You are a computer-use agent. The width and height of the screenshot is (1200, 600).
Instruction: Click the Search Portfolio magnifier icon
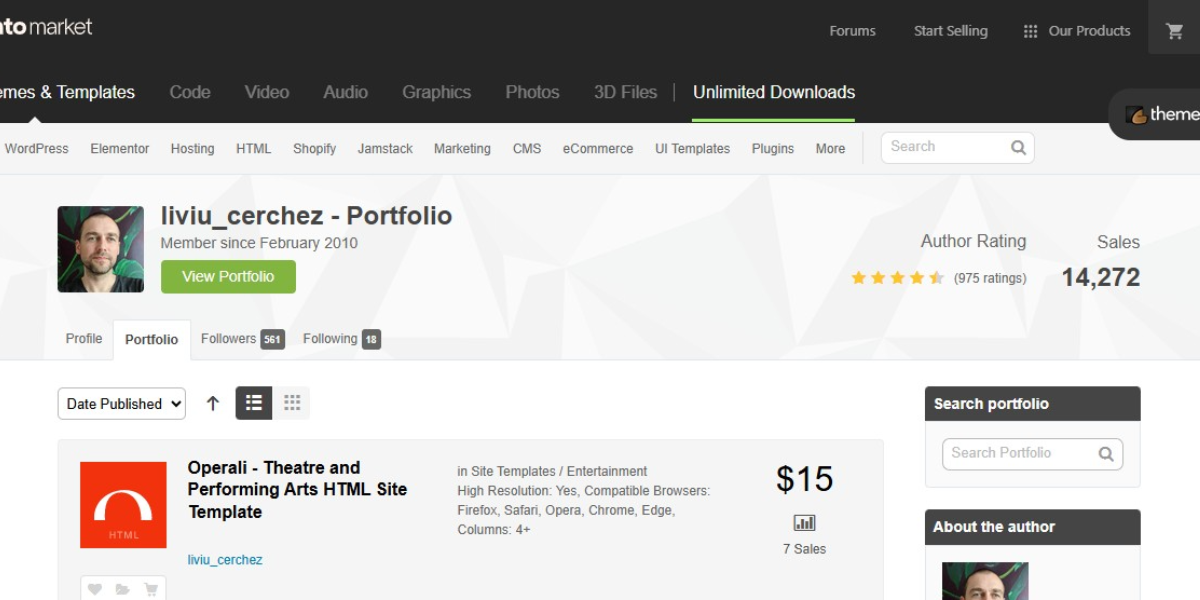tap(1106, 454)
